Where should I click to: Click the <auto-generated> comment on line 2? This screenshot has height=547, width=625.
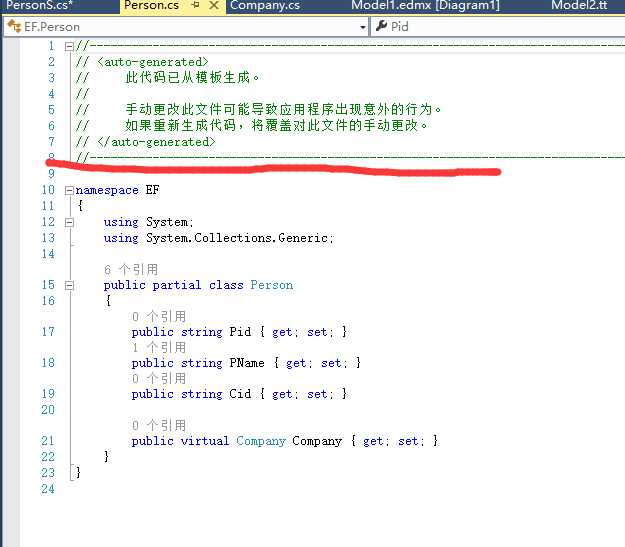click(x=153, y=62)
